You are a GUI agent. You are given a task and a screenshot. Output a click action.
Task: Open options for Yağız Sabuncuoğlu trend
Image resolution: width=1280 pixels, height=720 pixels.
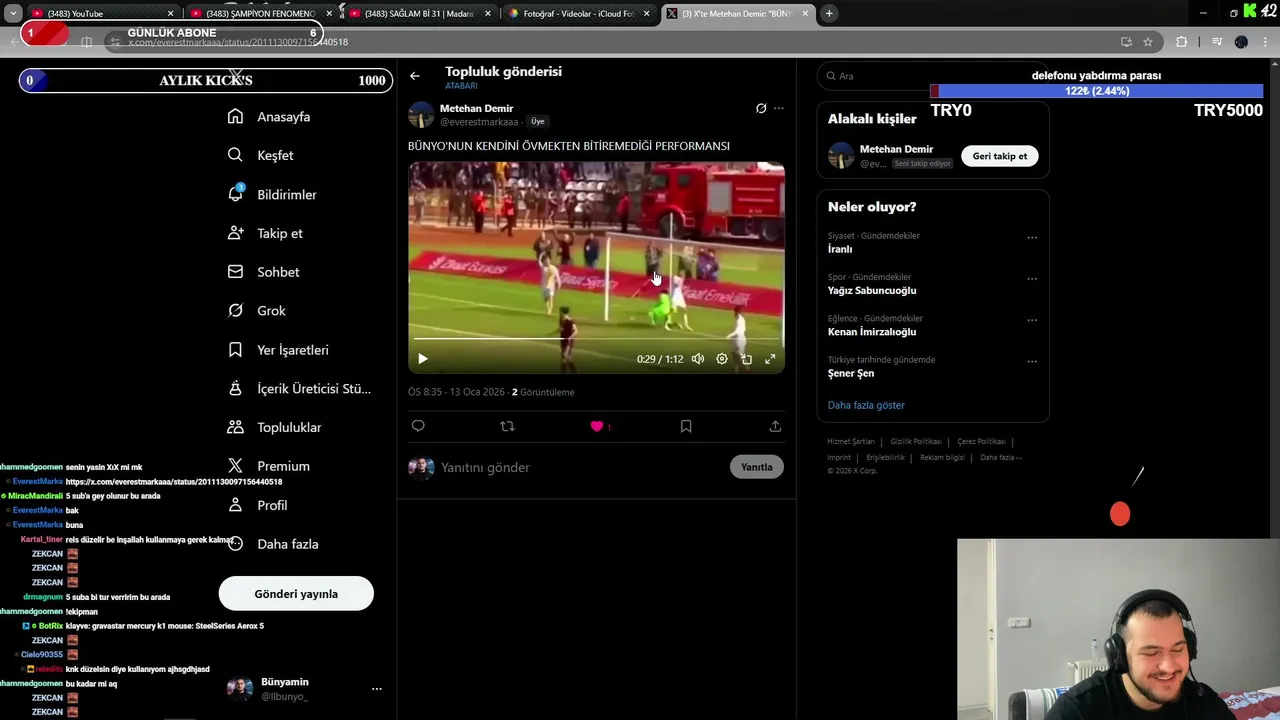click(x=1032, y=279)
